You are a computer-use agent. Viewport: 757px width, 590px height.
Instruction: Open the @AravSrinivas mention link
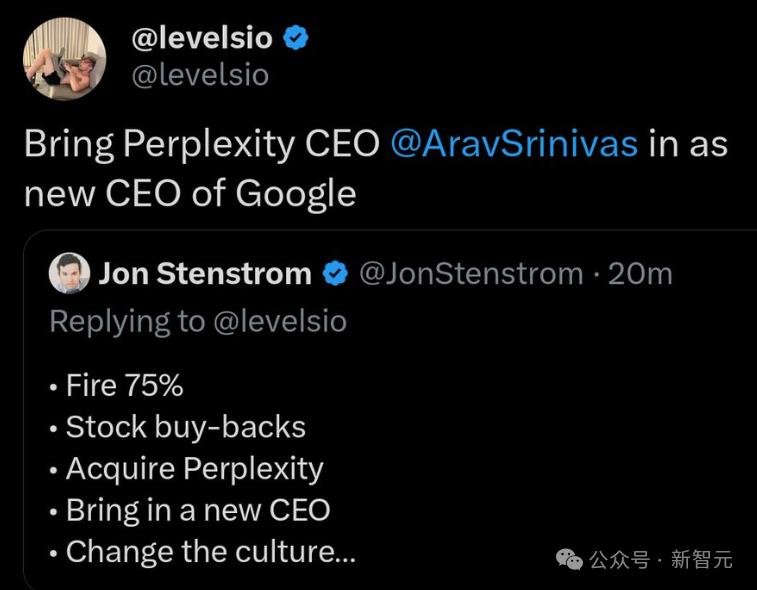514,143
